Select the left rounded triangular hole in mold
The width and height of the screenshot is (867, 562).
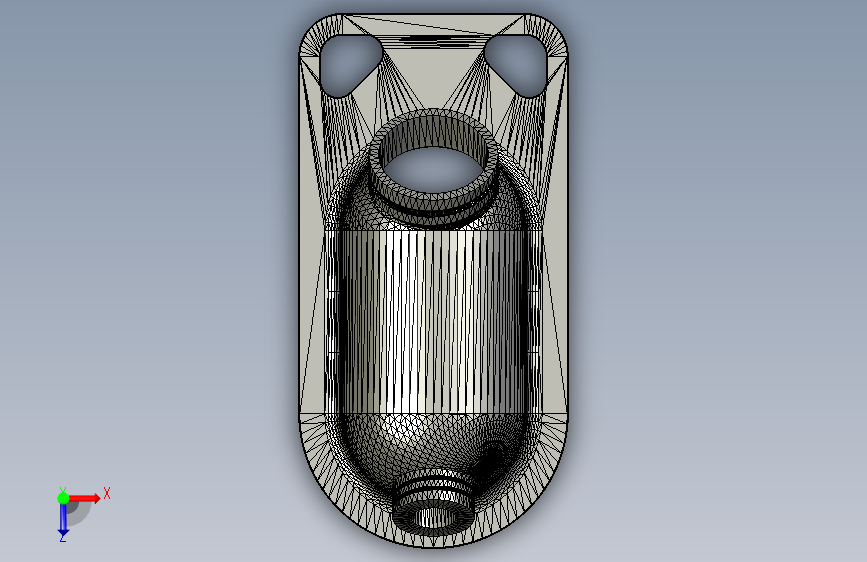tap(349, 66)
